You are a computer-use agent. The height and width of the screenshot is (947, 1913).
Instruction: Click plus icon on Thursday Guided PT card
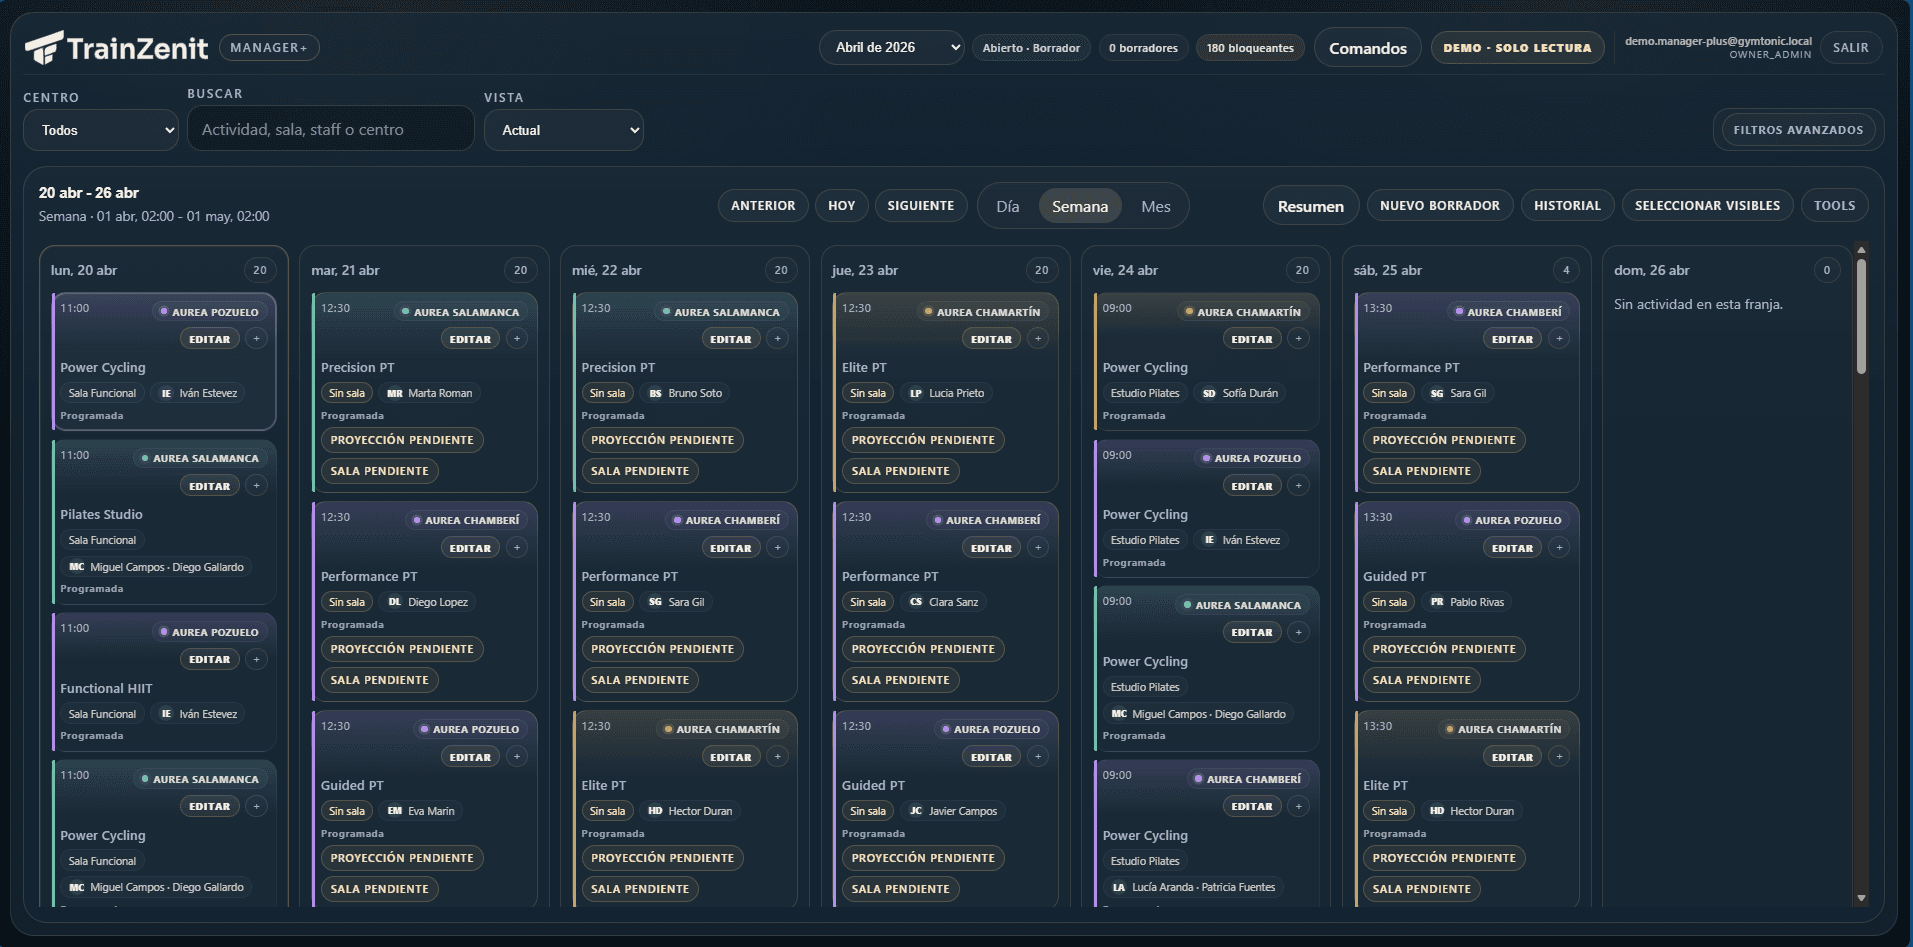click(1038, 757)
